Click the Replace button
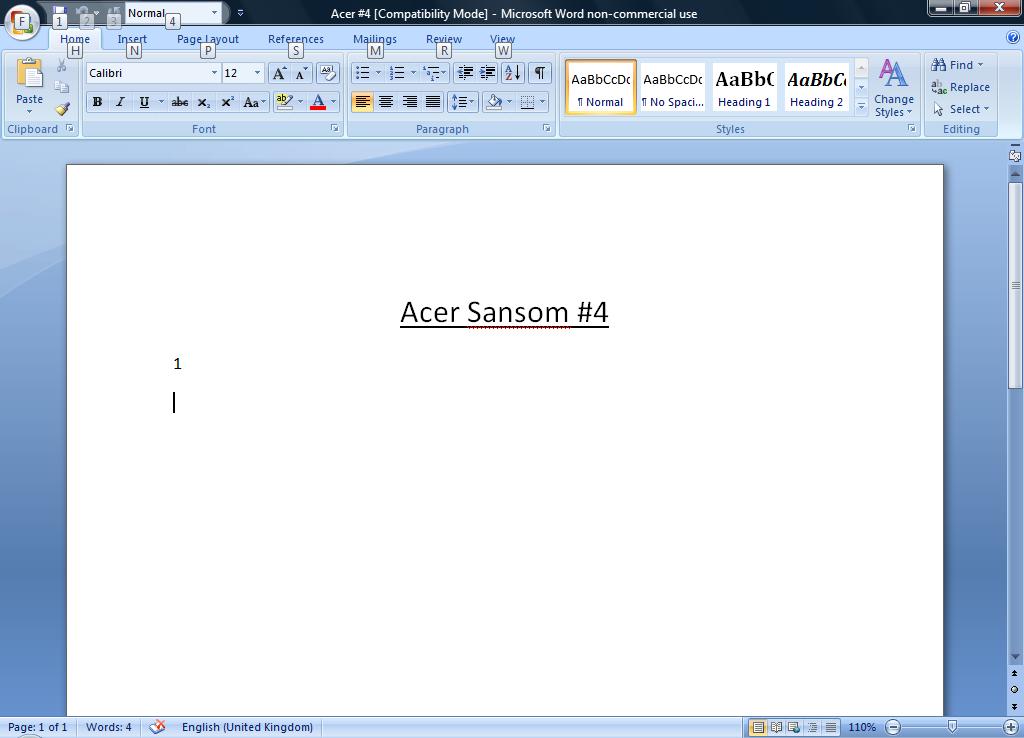The width and height of the screenshot is (1024, 738). coord(961,87)
